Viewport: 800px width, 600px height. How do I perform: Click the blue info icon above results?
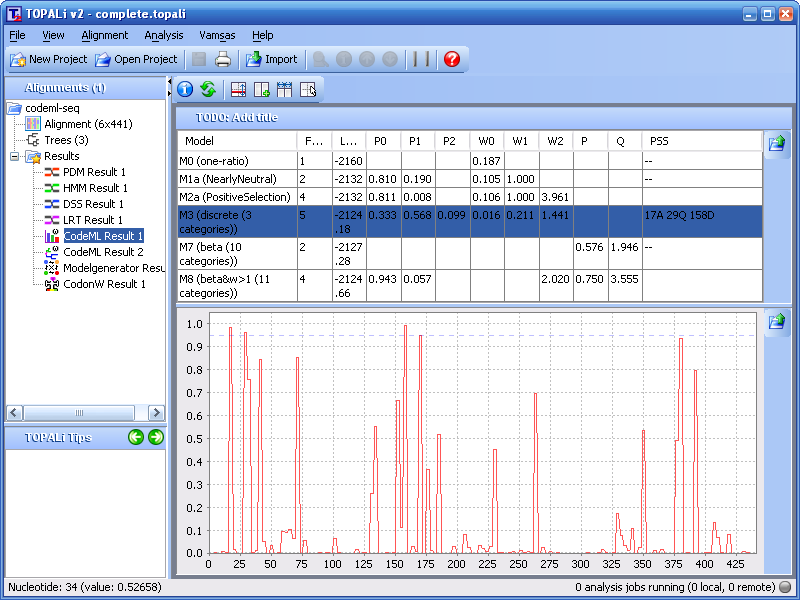[x=185, y=89]
